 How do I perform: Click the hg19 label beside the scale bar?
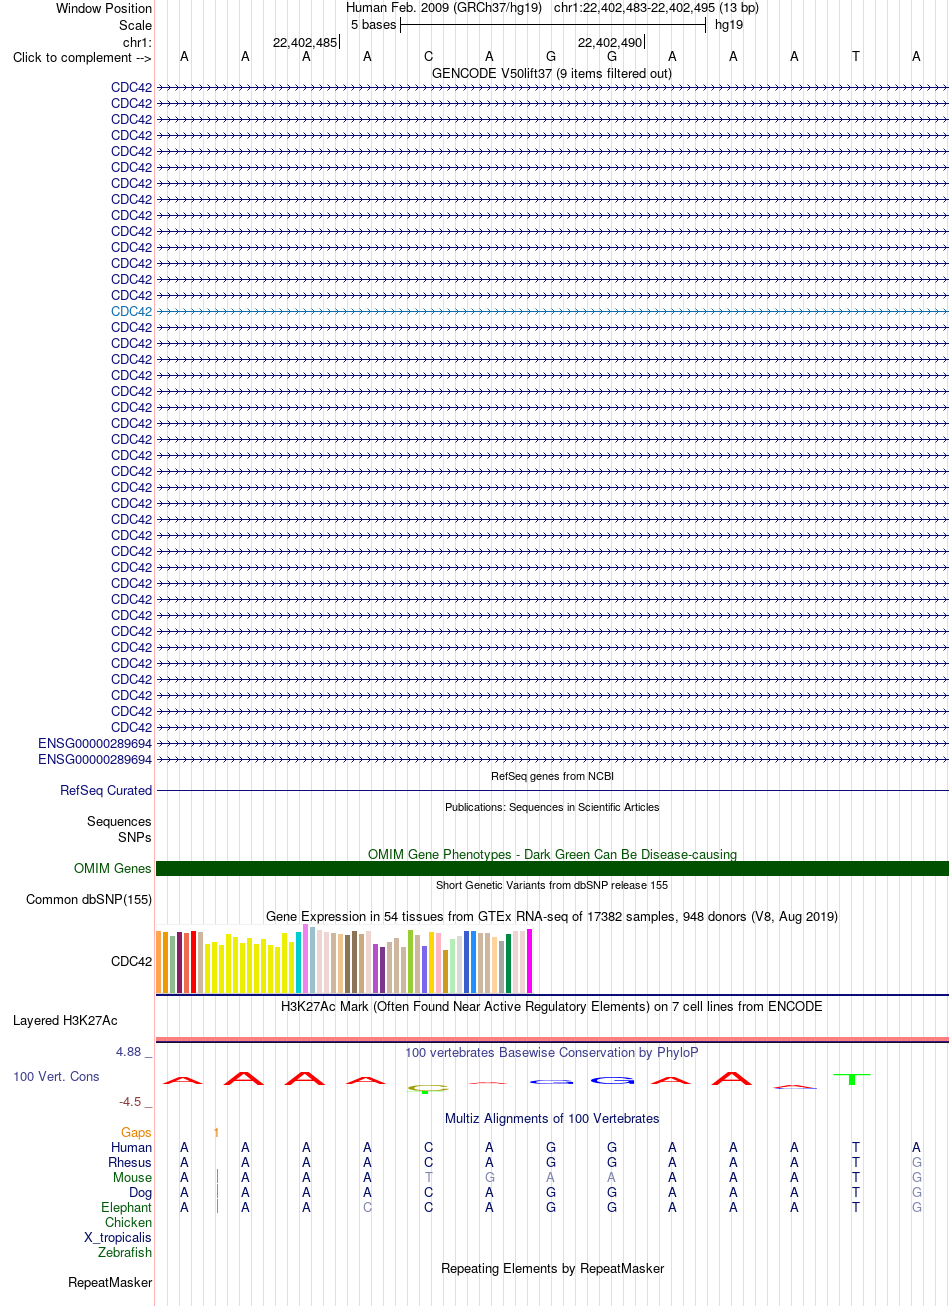(x=728, y=25)
